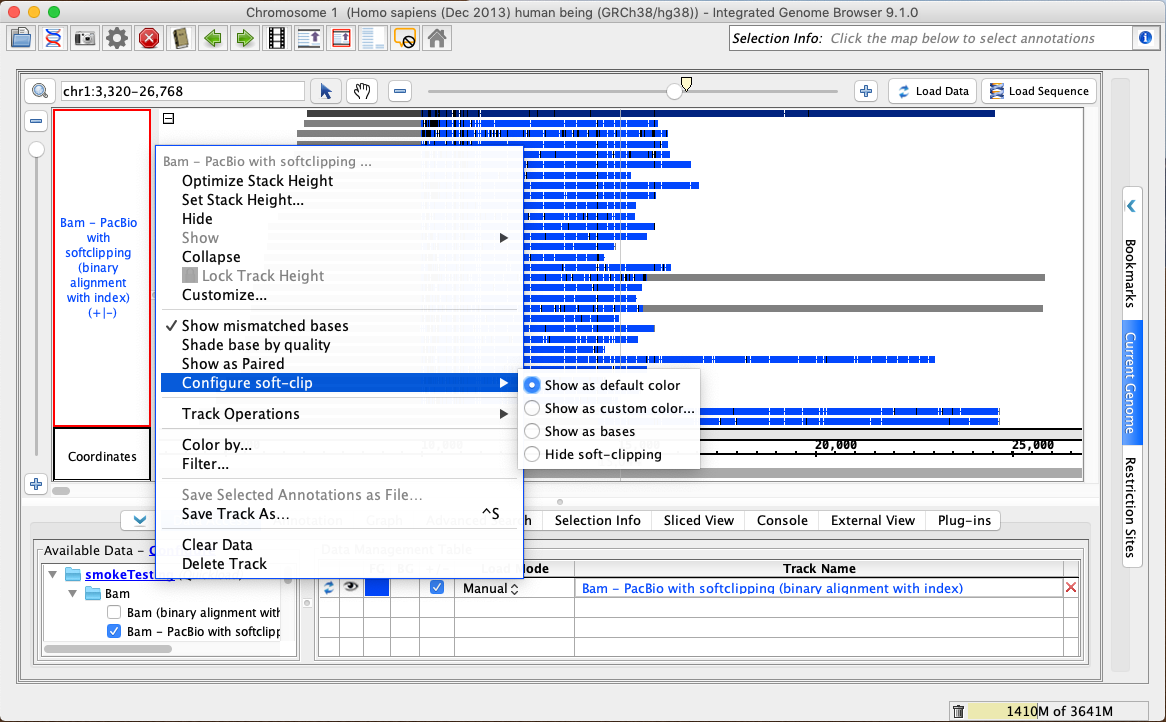
Task: Delete track with red X in table
Action: 1071,587
